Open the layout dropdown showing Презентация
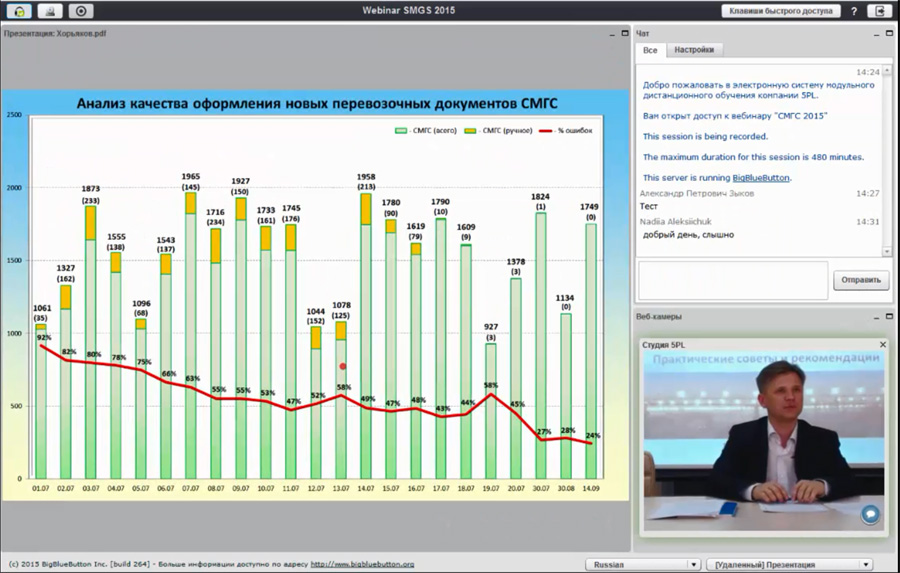Image resolution: width=900 pixels, height=573 pixels. (789, 564)
